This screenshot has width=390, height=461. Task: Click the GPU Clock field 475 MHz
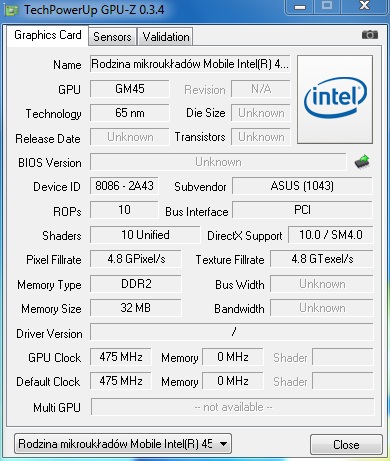(121, 357)
